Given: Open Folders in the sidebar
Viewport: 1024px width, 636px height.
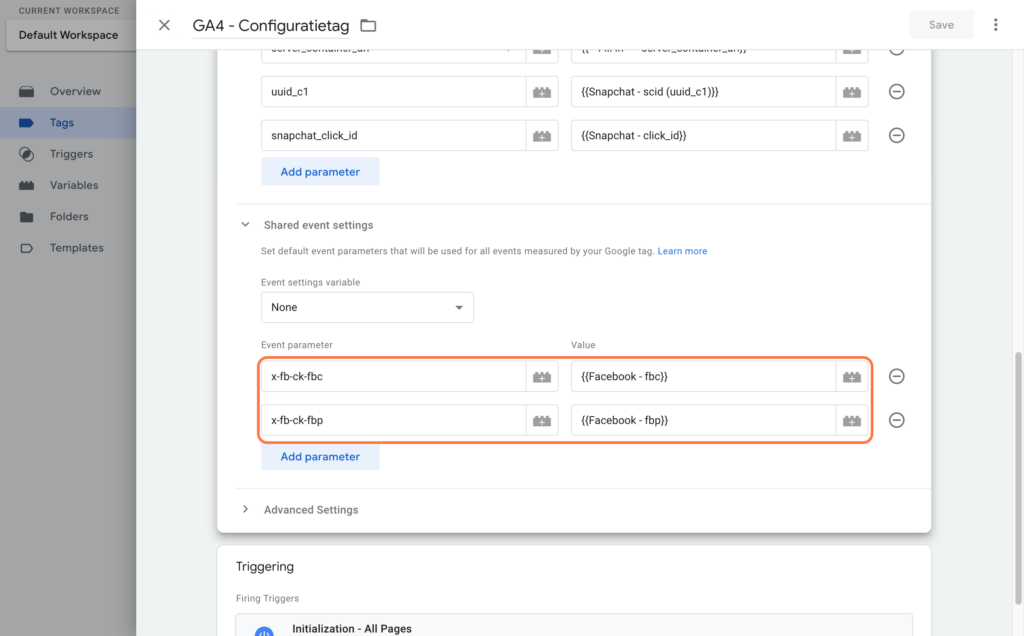Looking at the screenshot, I should point(68,217).
